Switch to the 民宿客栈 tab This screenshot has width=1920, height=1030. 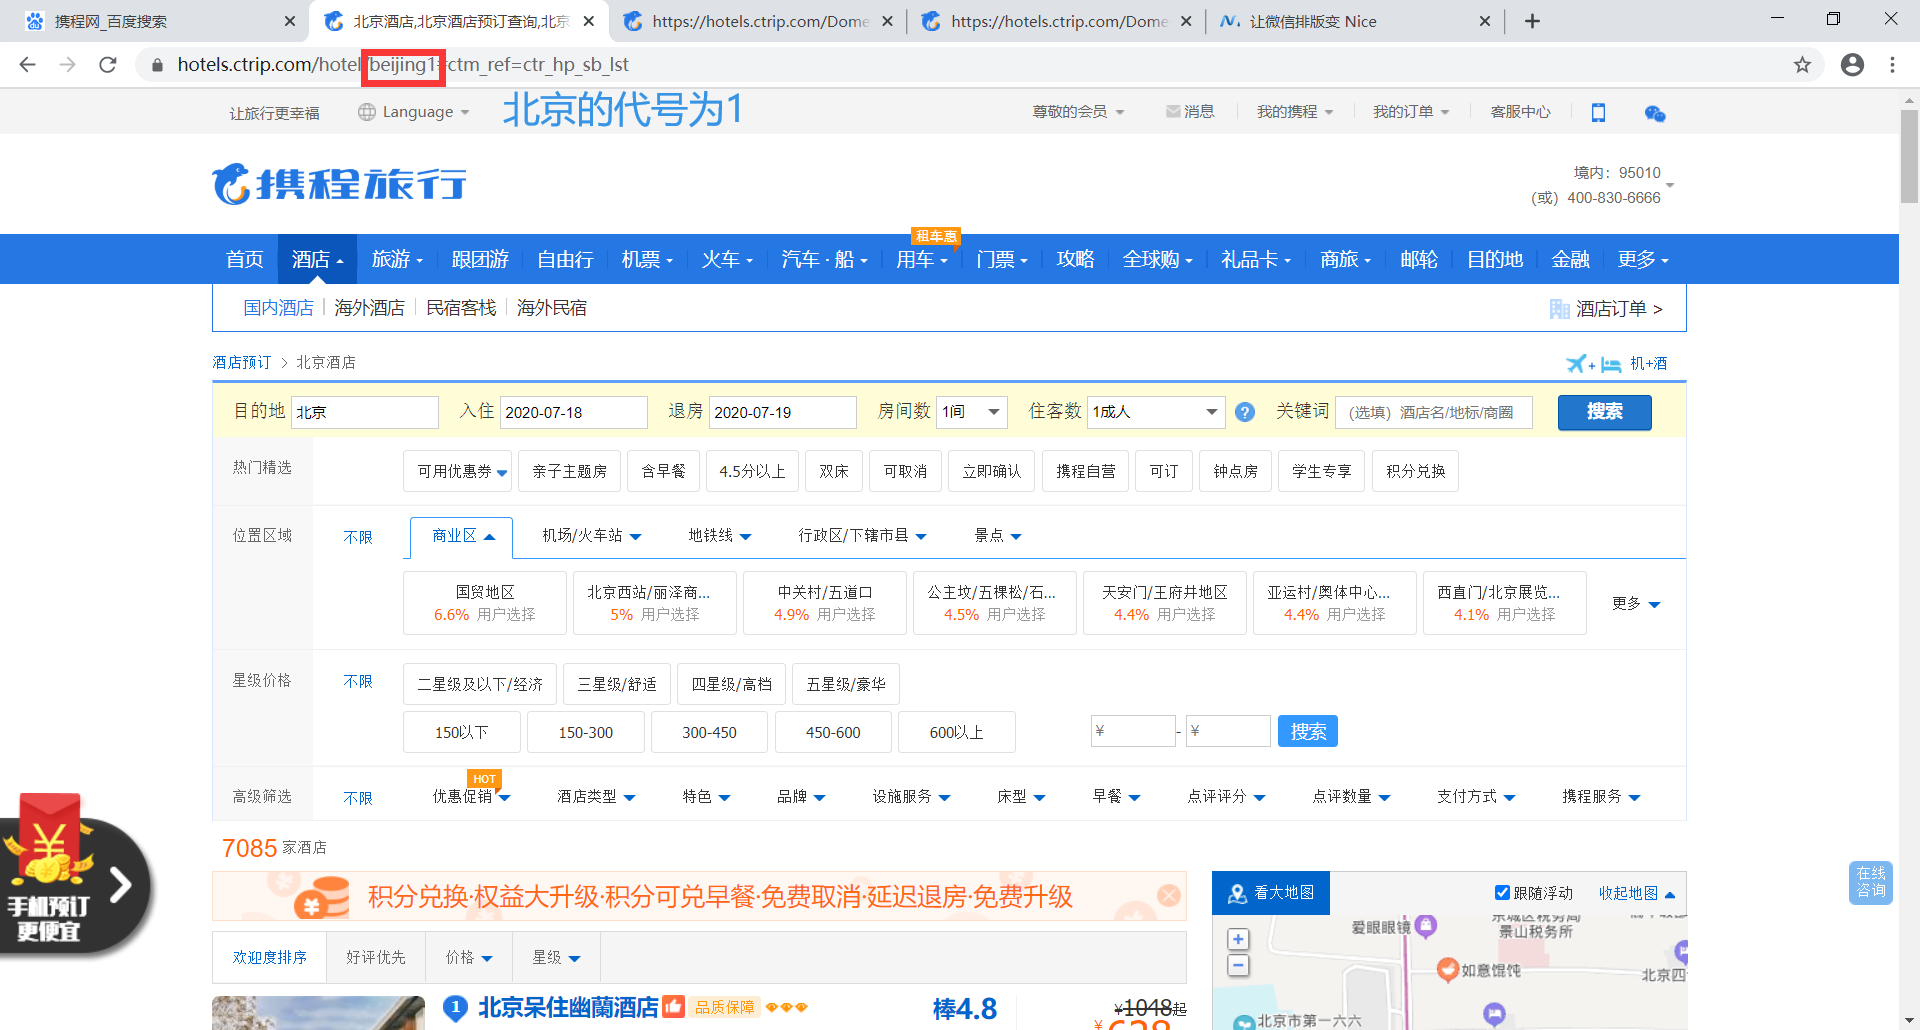click(x=461, y=308)
